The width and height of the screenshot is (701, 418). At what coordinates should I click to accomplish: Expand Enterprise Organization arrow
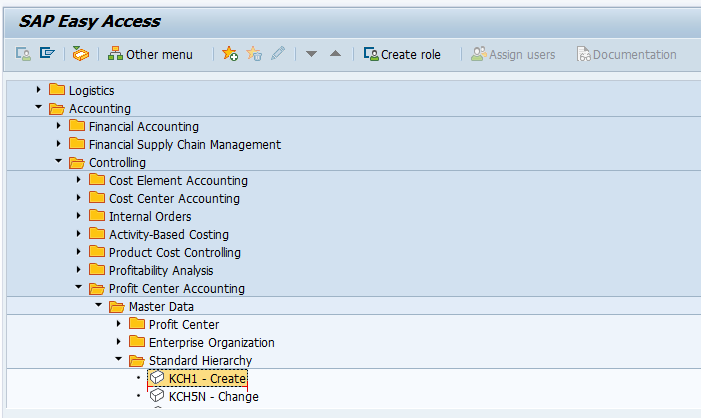(x=119, y=342)
